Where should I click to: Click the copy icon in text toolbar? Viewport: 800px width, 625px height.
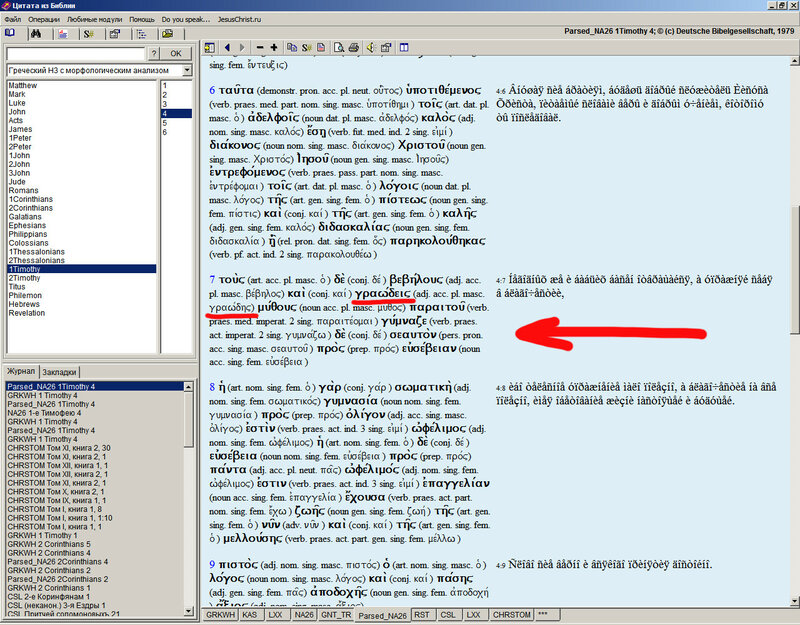pyautogui.click(x=292, y=47)
